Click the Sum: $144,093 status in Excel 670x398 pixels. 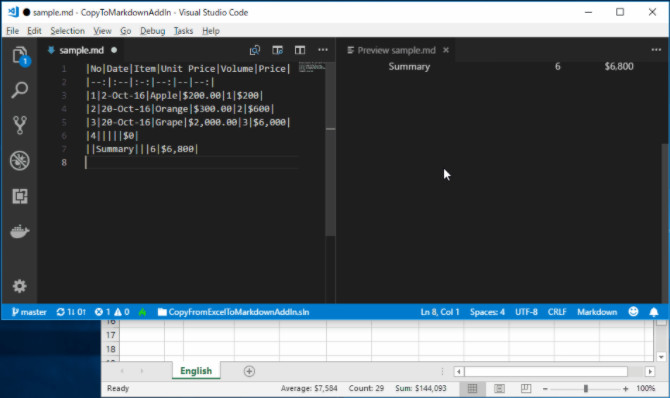tap(420, 388)
